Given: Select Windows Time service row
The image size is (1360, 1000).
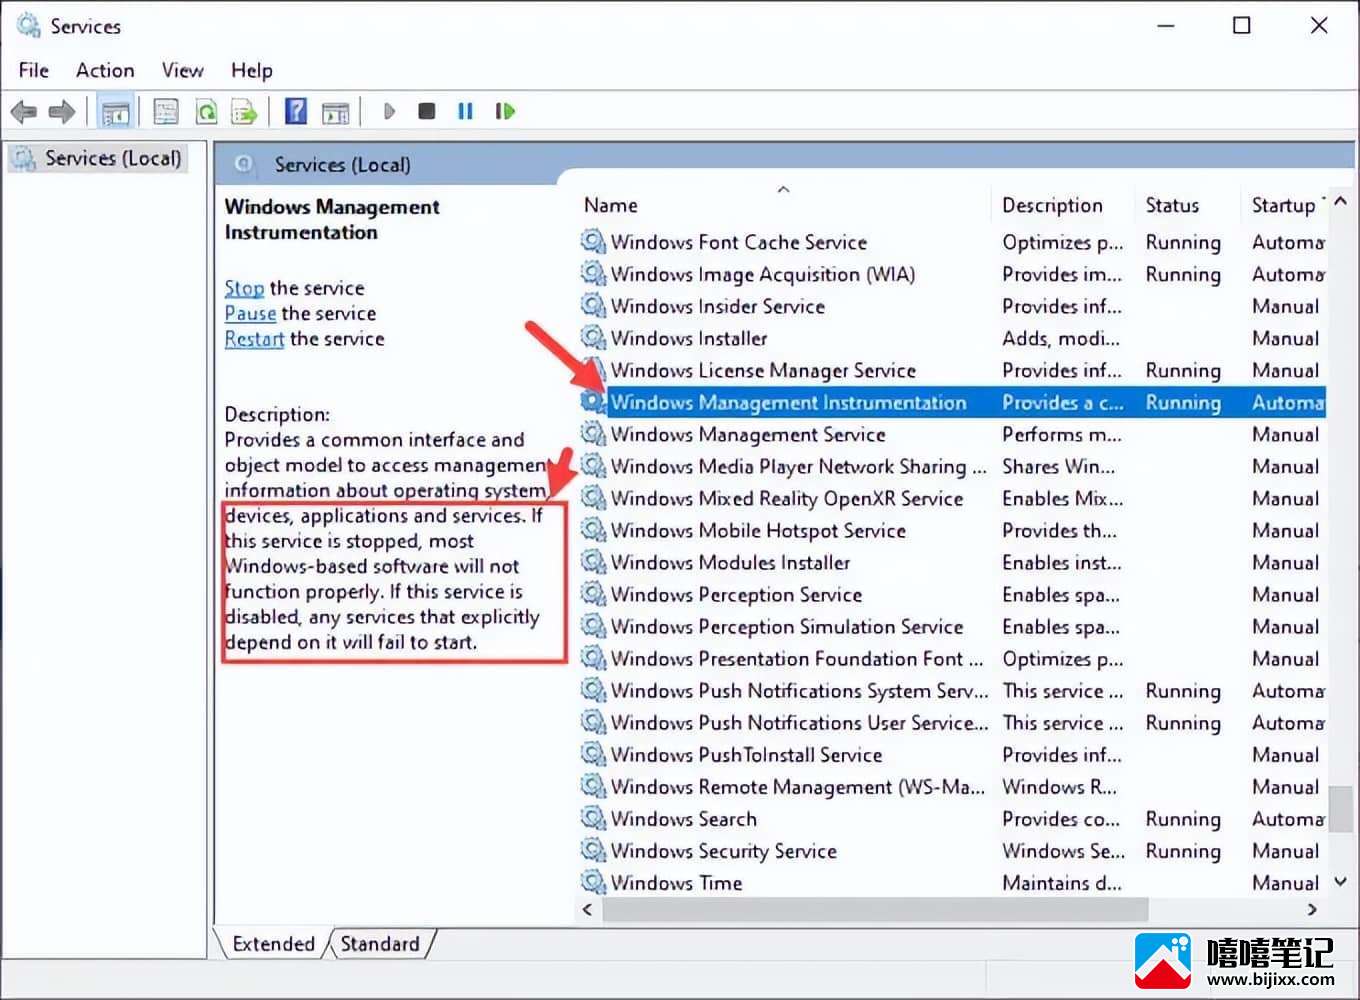Looking at the screenshot, I should (x=952, y=882).
